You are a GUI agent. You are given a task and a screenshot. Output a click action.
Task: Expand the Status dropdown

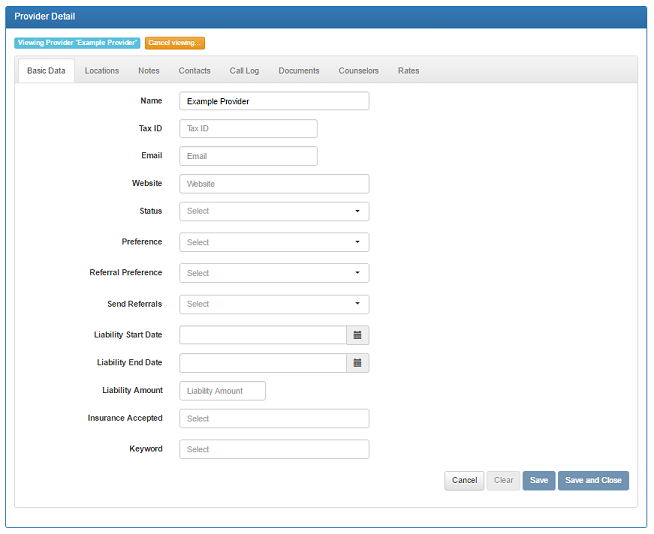pos(274,211)
